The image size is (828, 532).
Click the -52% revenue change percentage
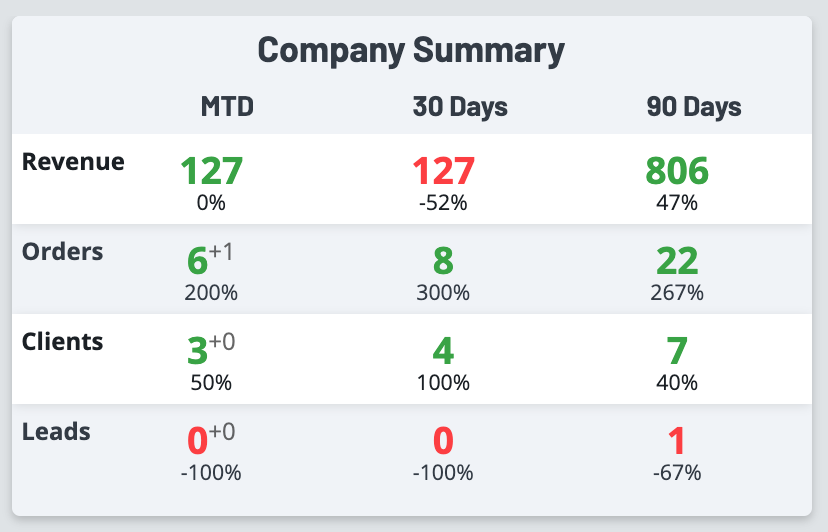point(443,203)
